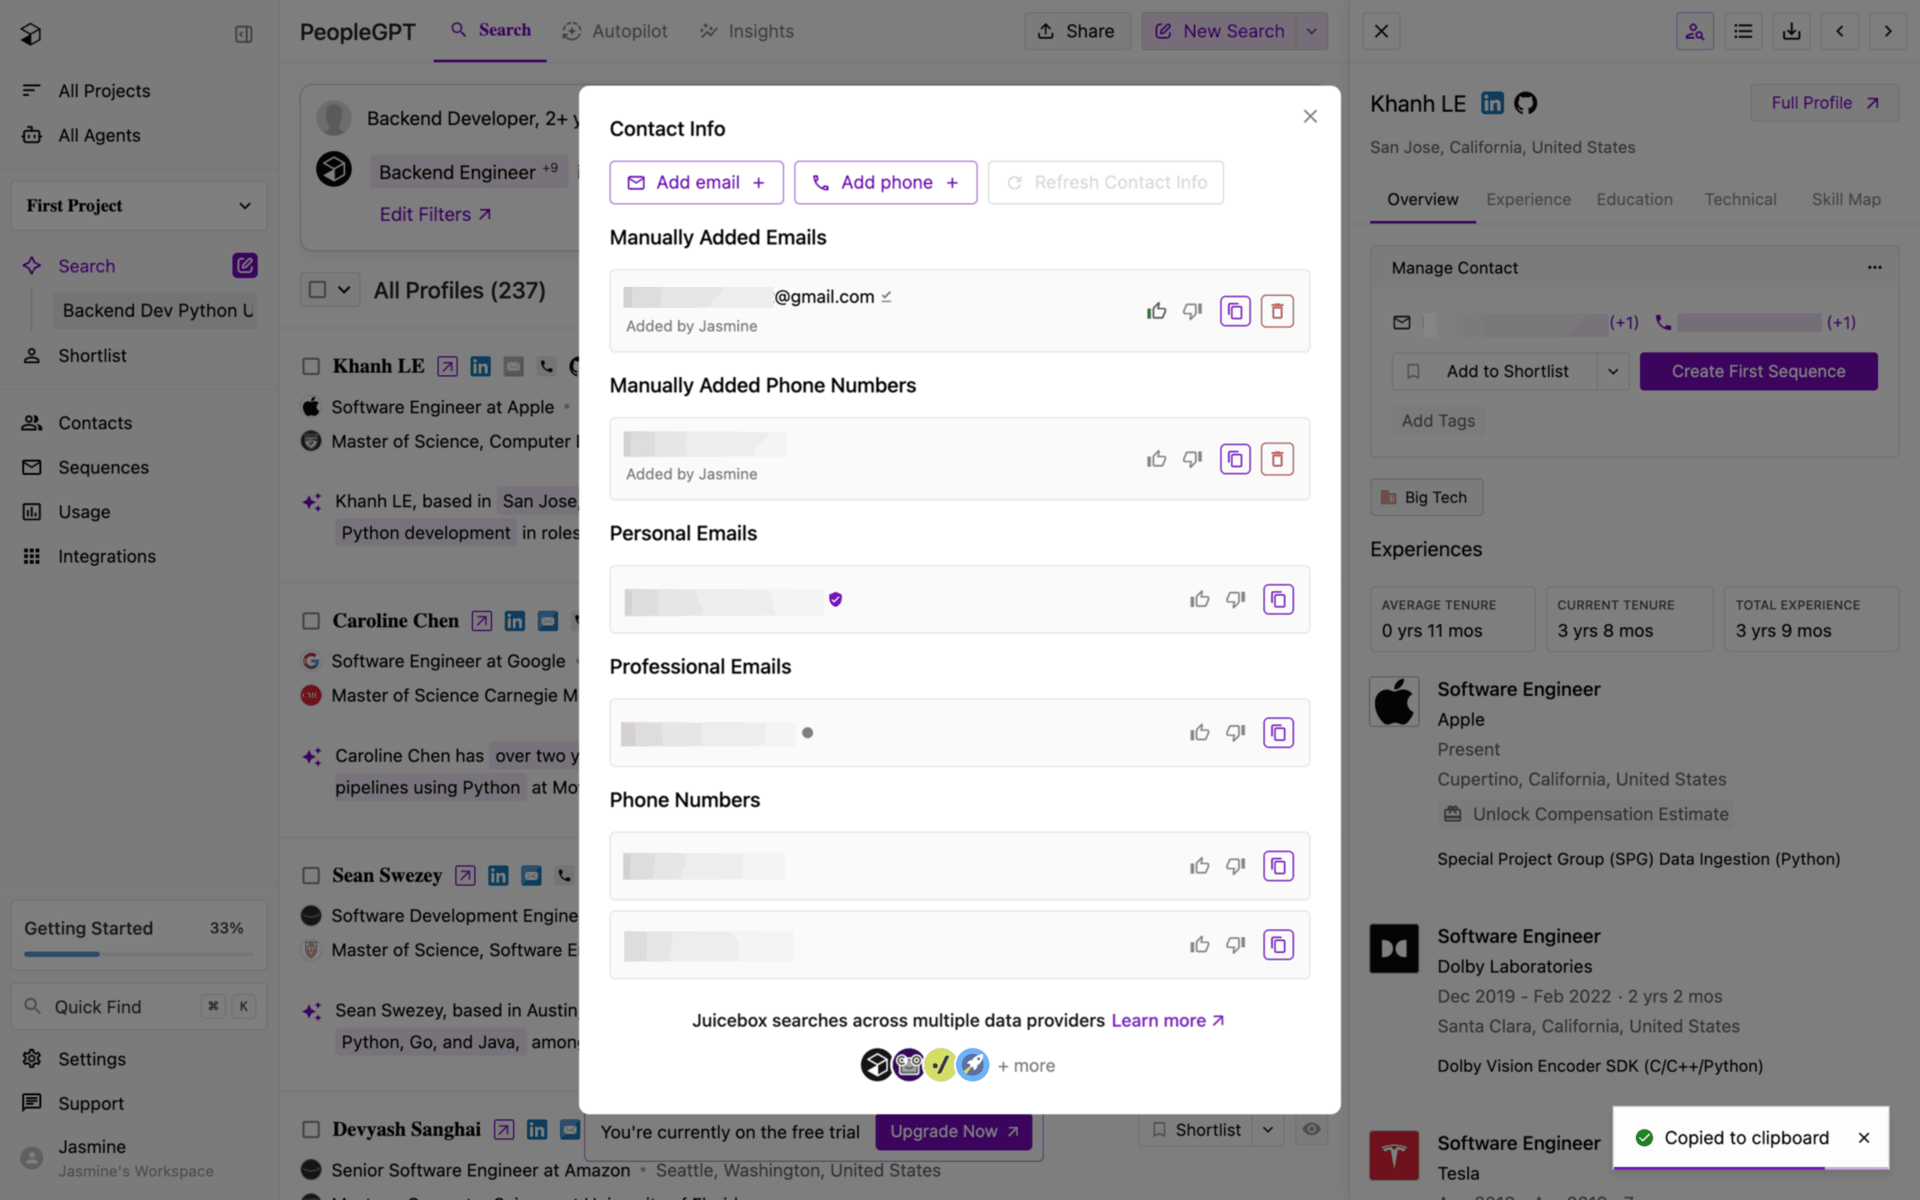1920x1200 pixels.
Task: Dismiss the Copied to clipboard toast
Action: (1863, 1138)
